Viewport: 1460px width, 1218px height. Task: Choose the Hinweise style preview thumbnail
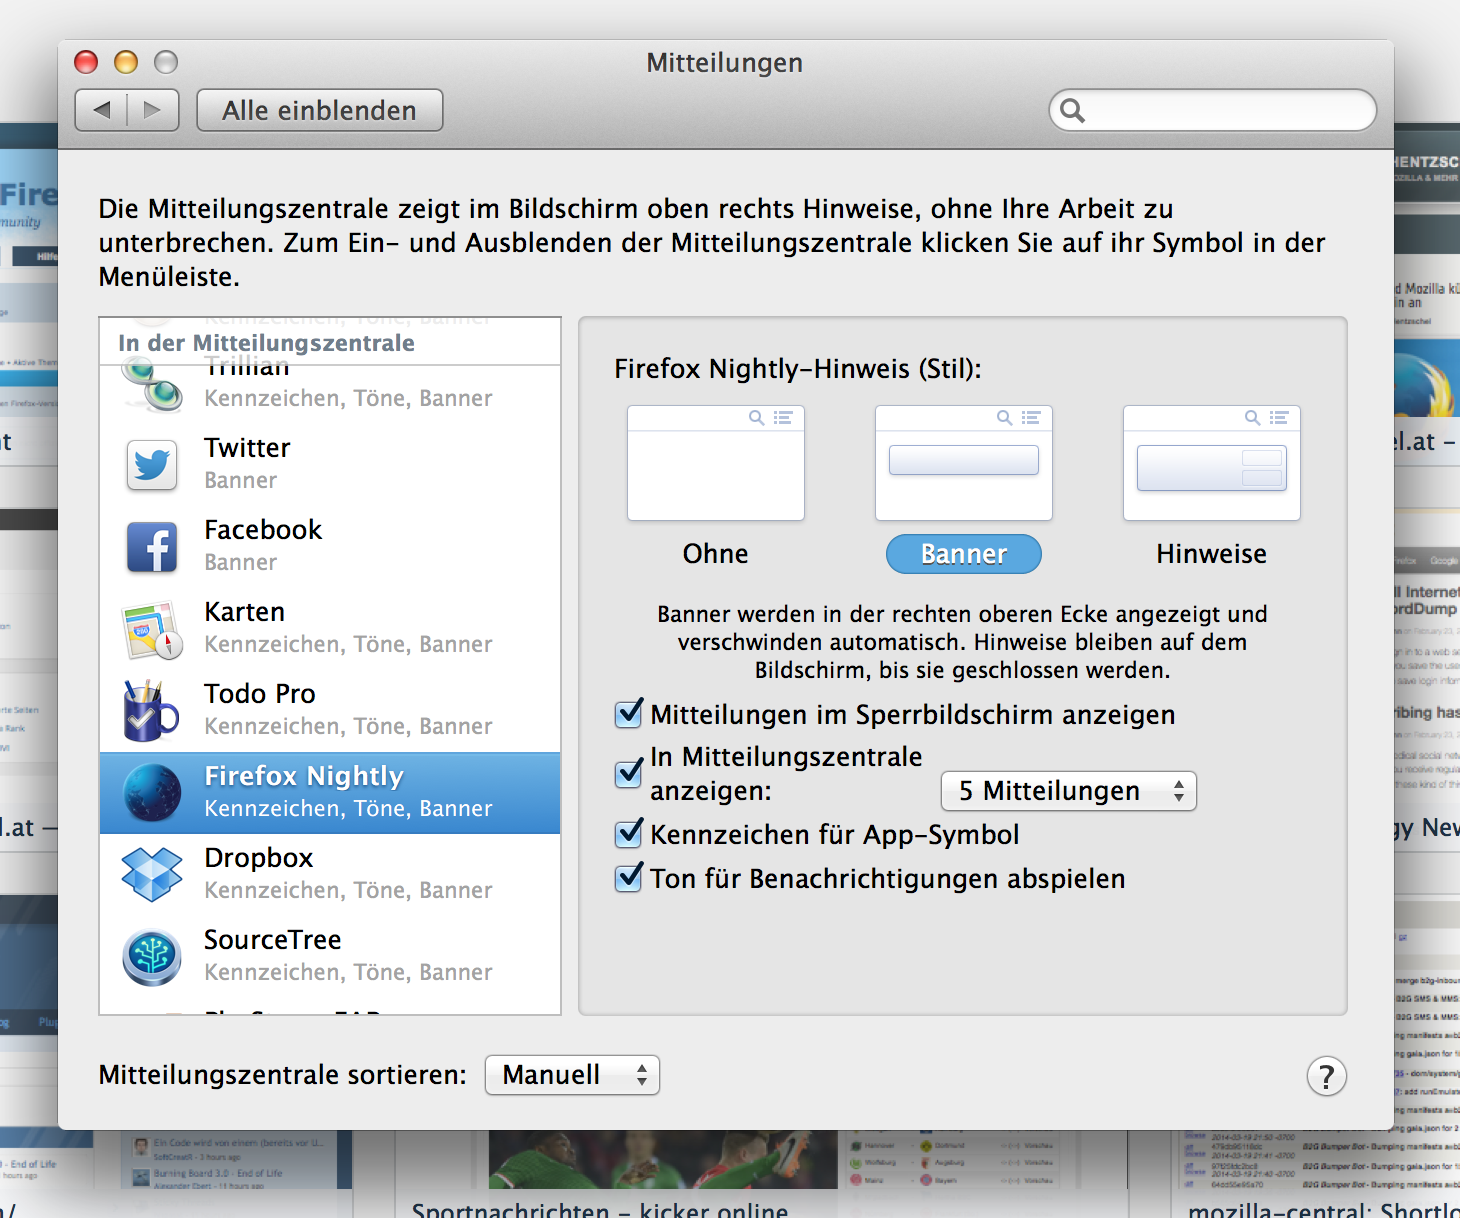tap(1212, 463)
